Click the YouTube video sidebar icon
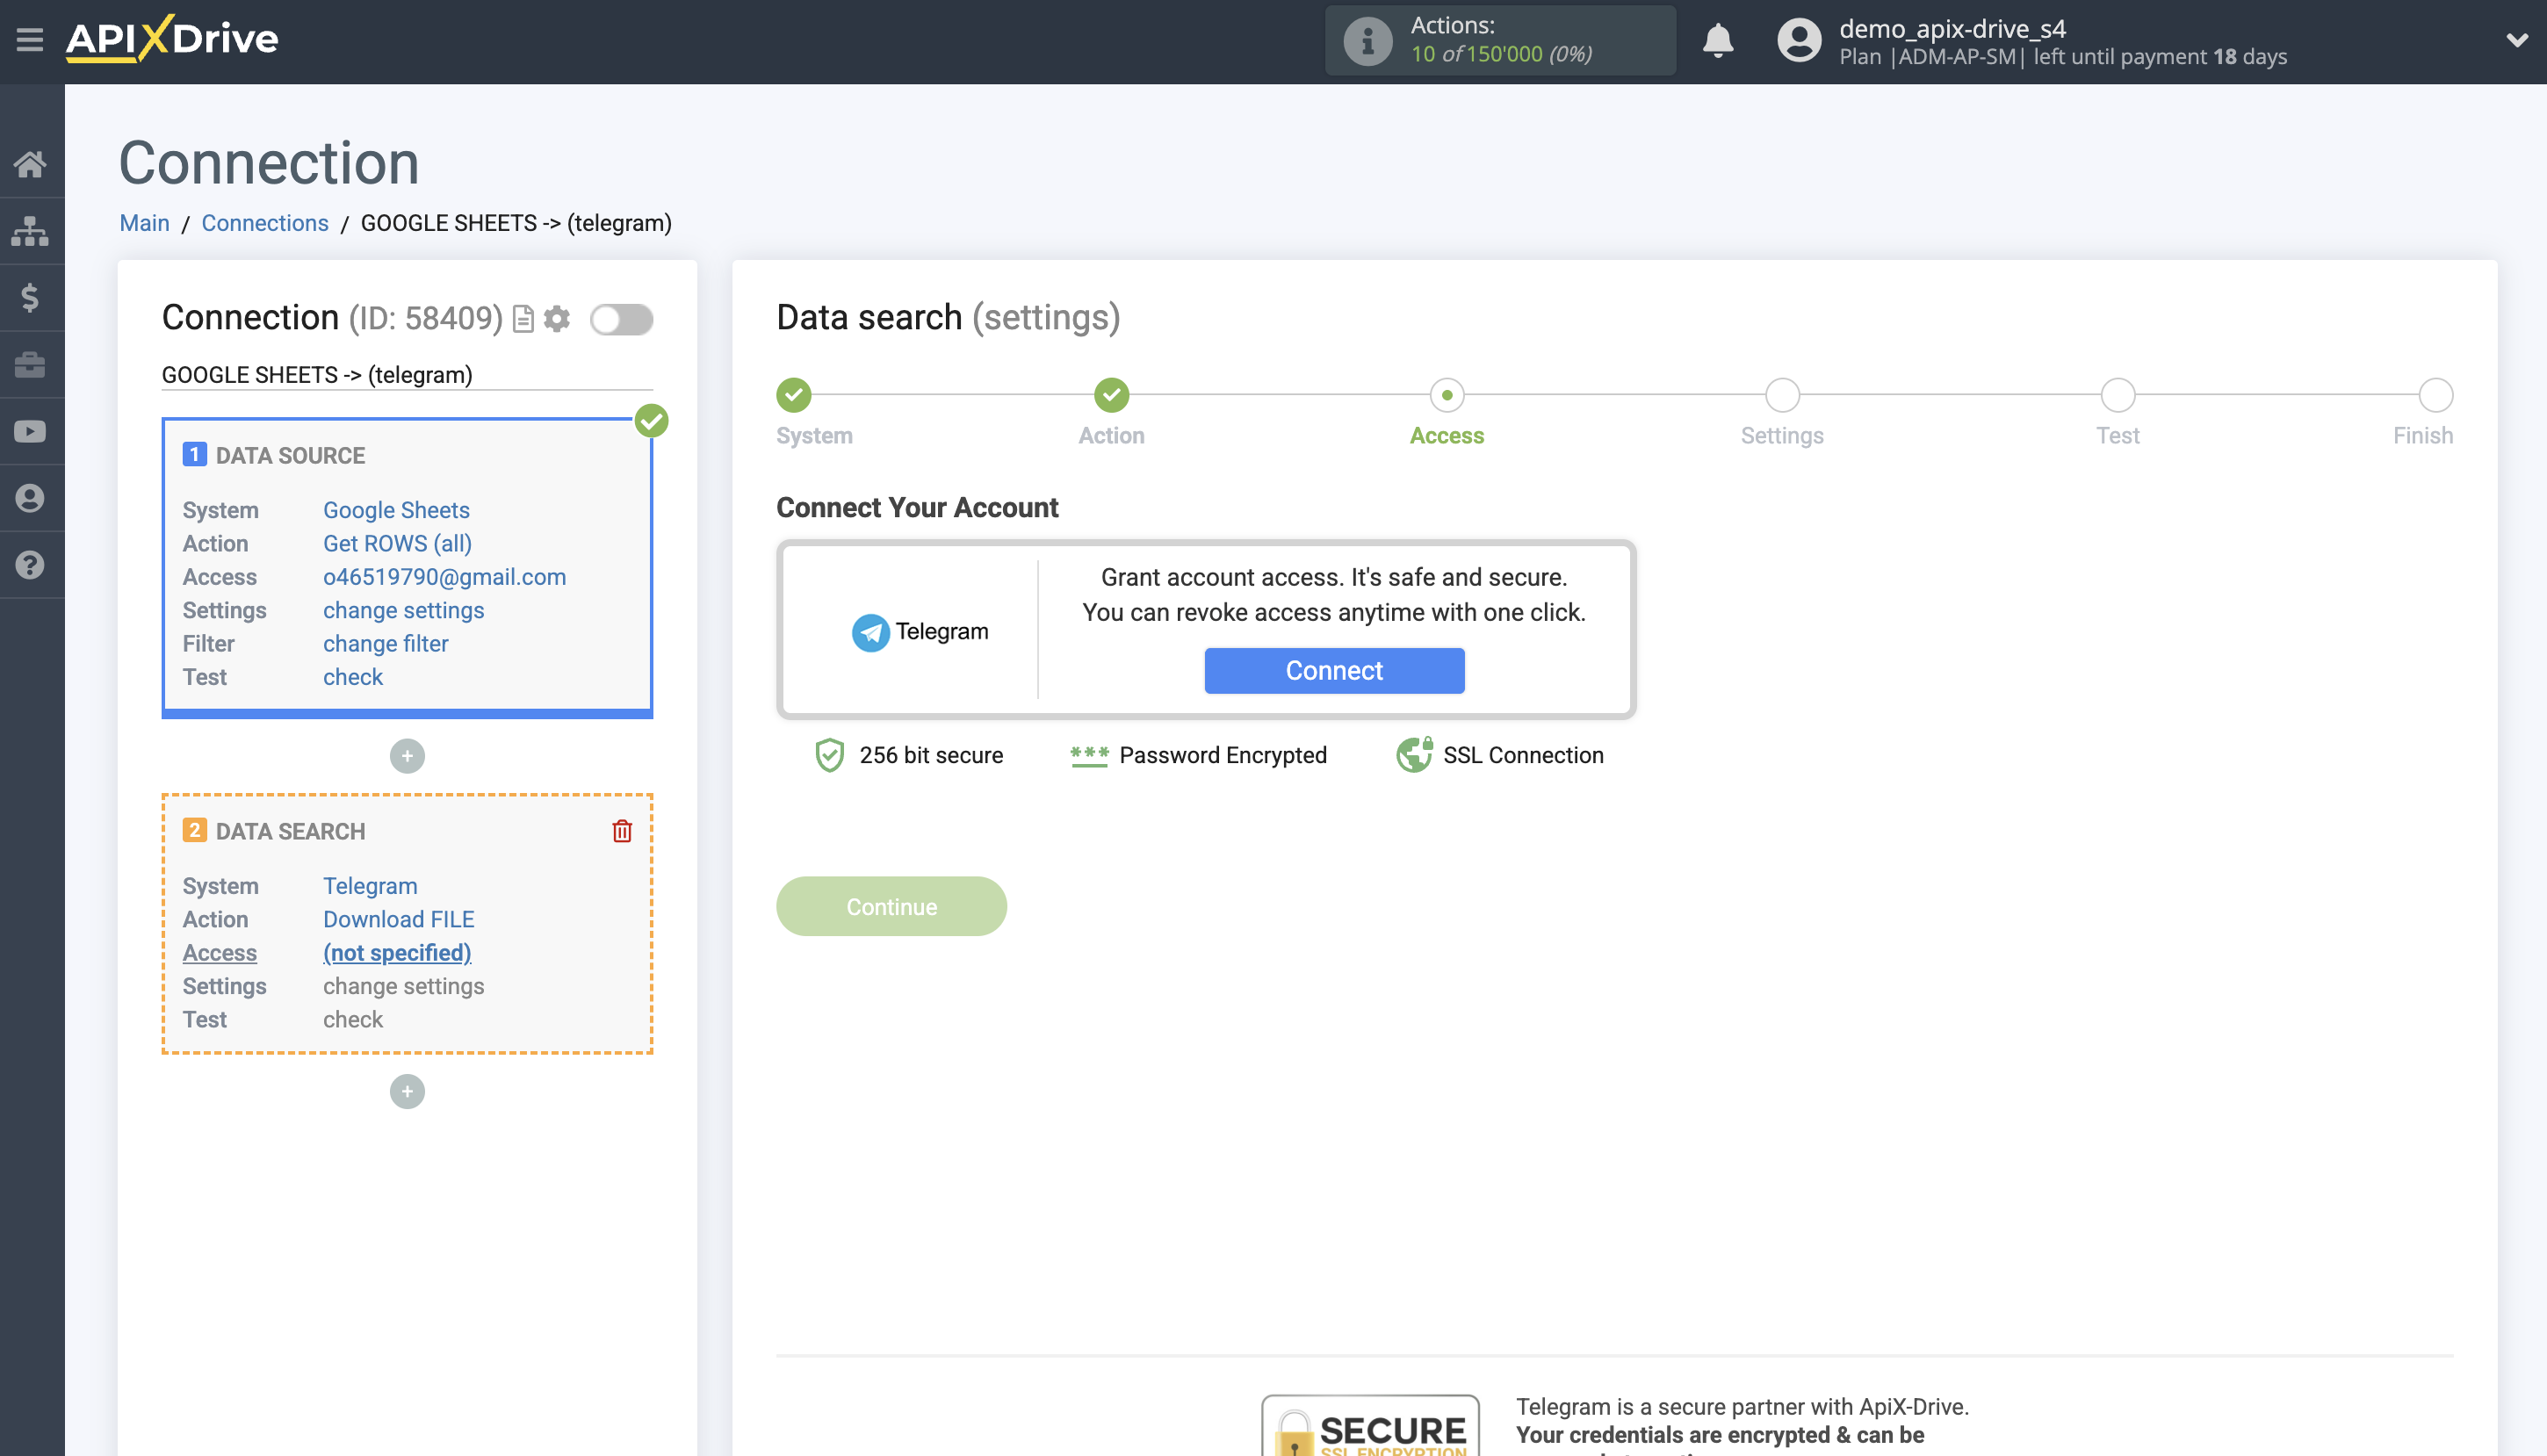Image resolution: width=2547 pixels, height=1456 pixels. tap(30, 431)
